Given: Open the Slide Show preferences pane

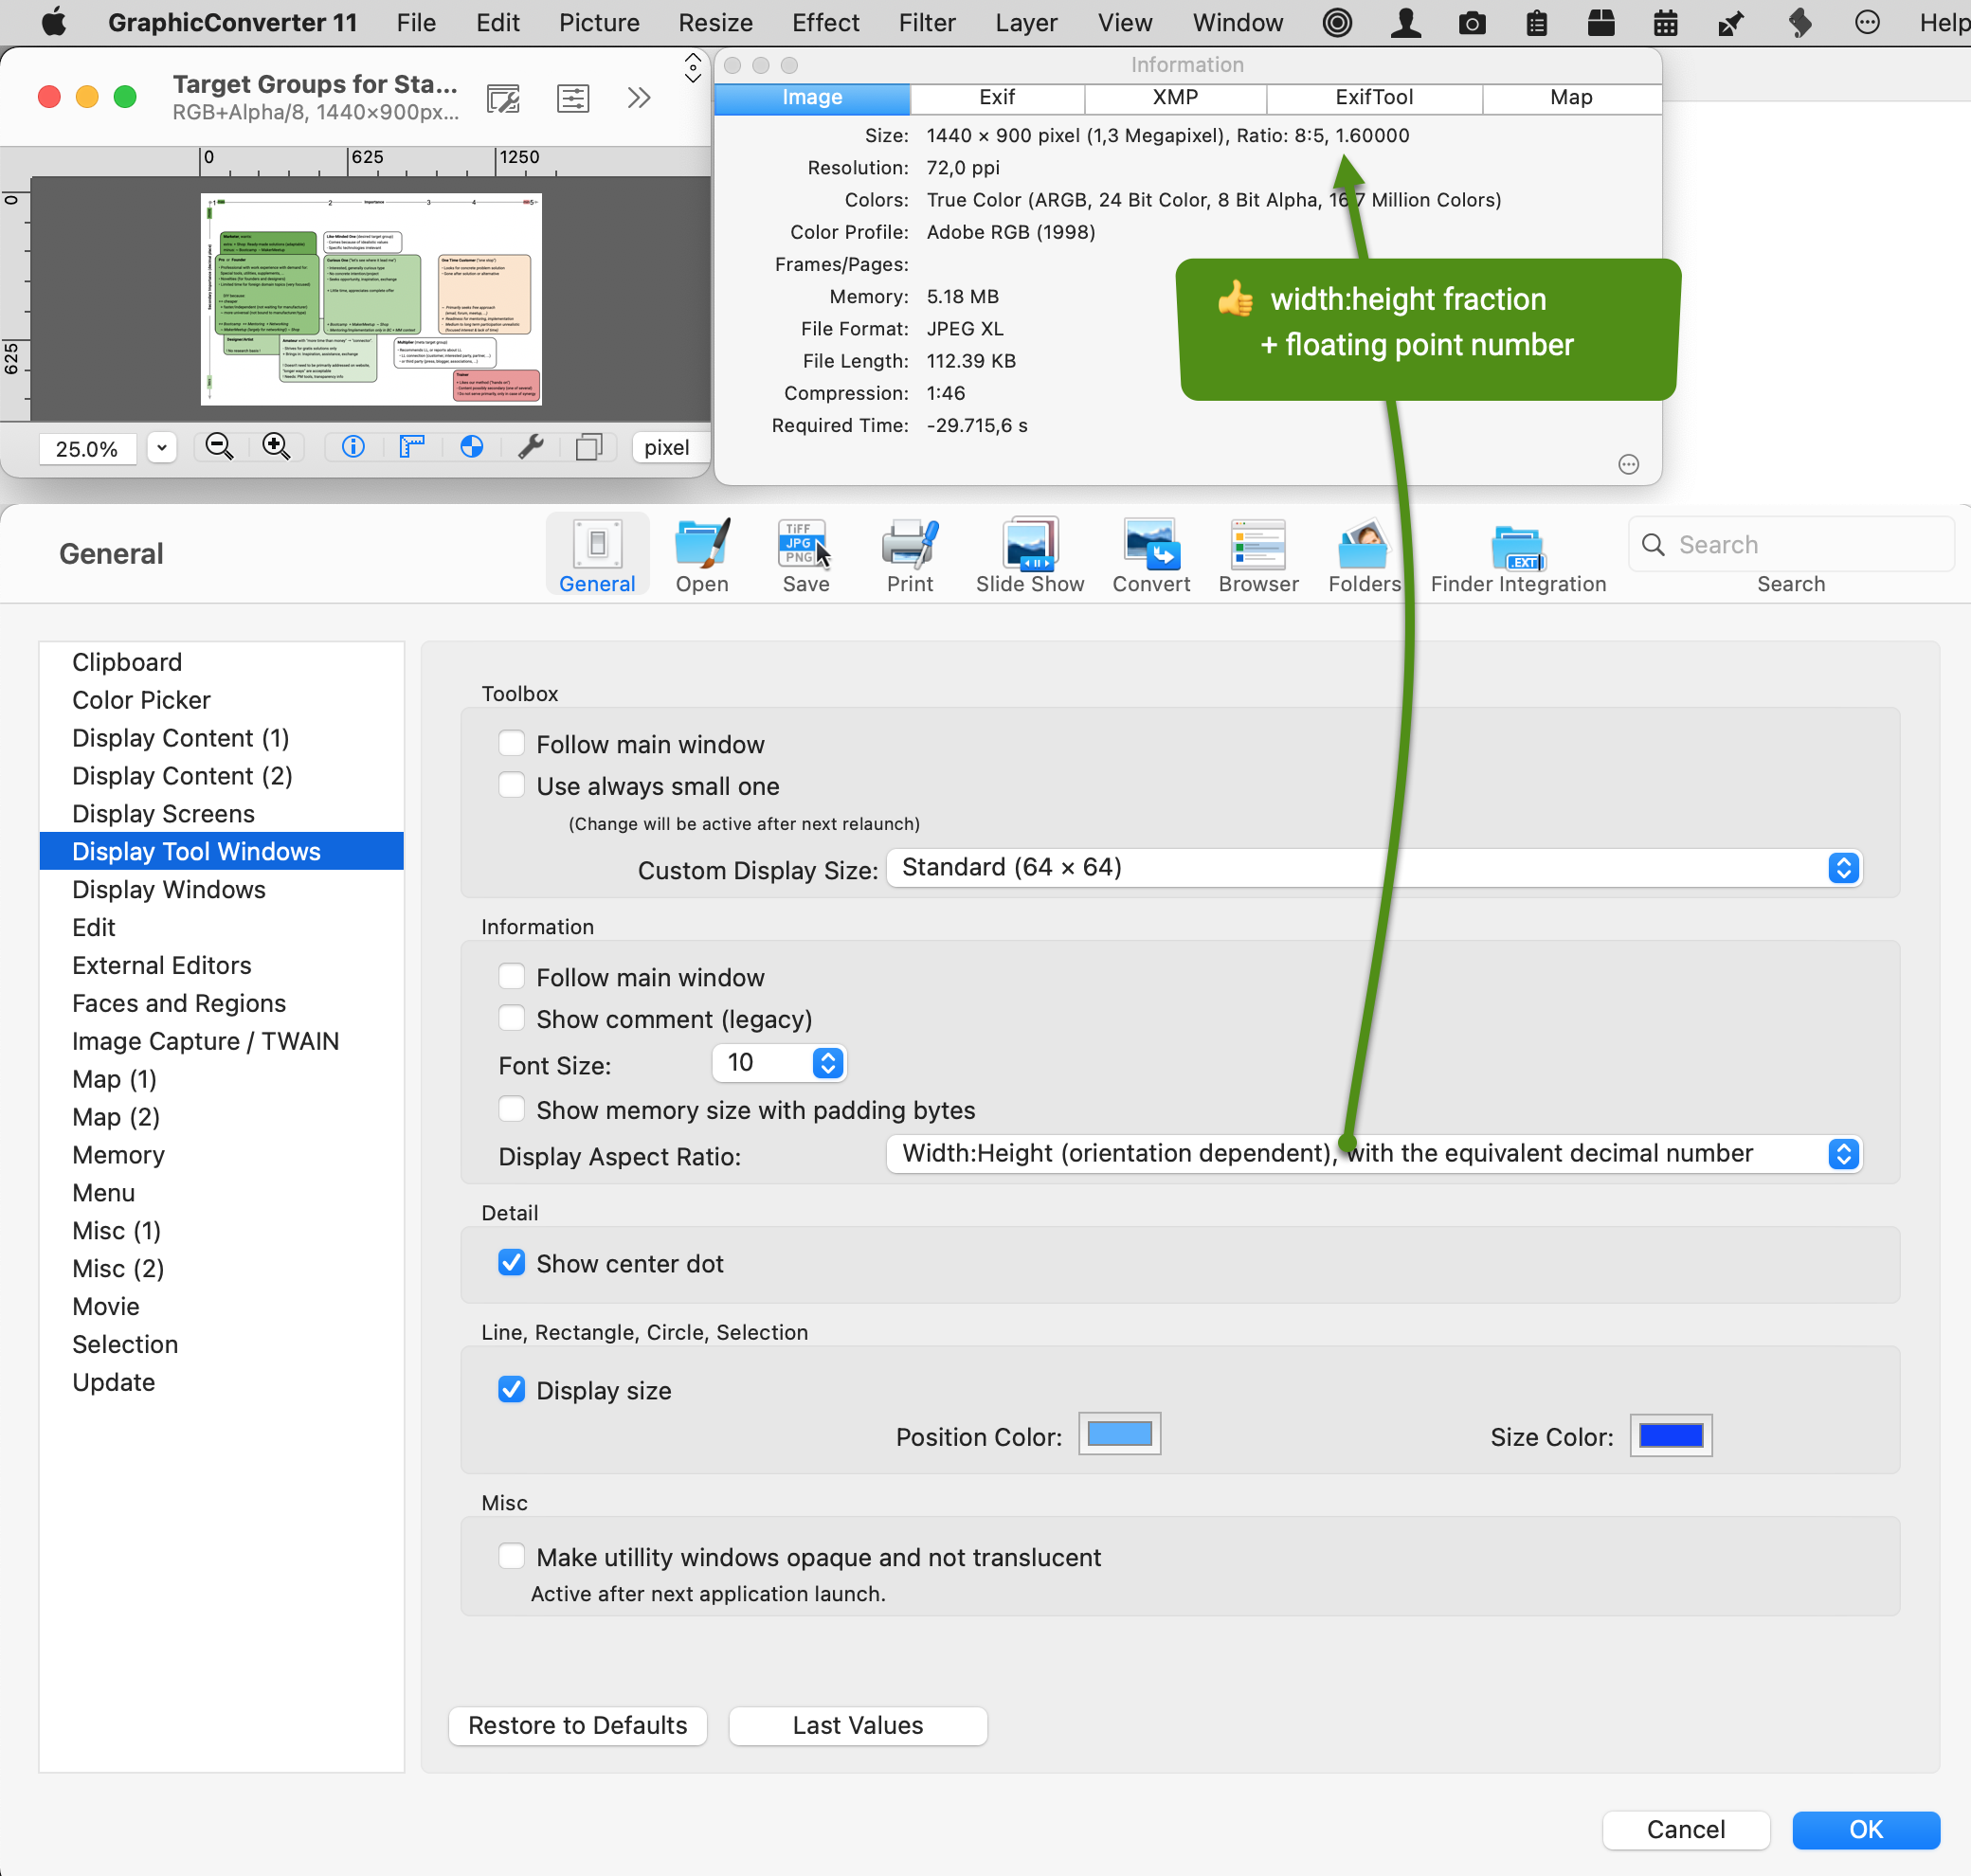Looking at the screenshot, I should [x=1029, y=555].
